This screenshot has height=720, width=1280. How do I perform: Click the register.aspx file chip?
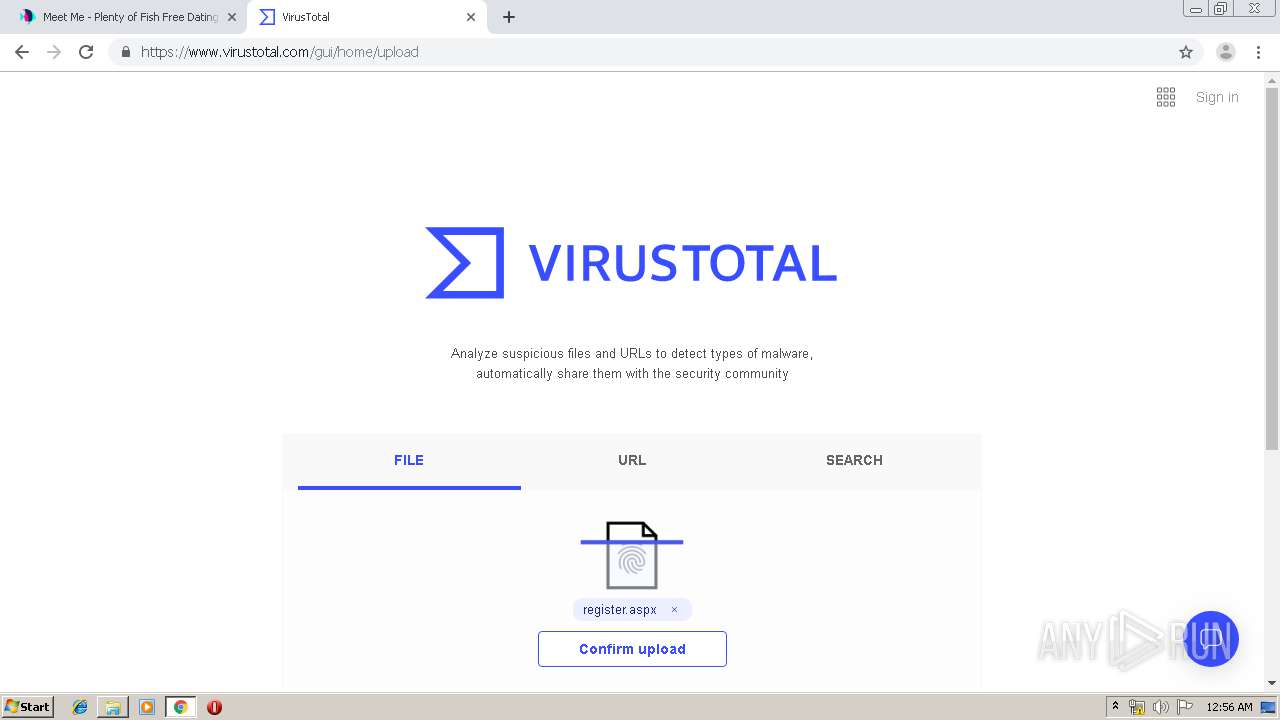point(632,610)
